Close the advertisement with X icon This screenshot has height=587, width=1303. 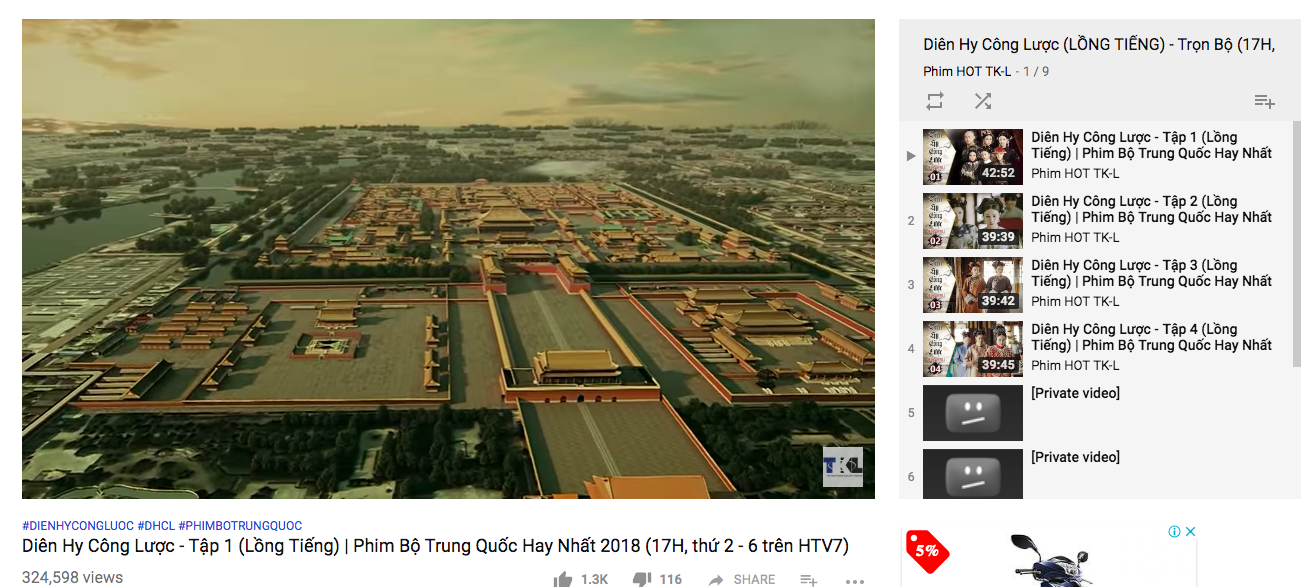(1190, 532)
